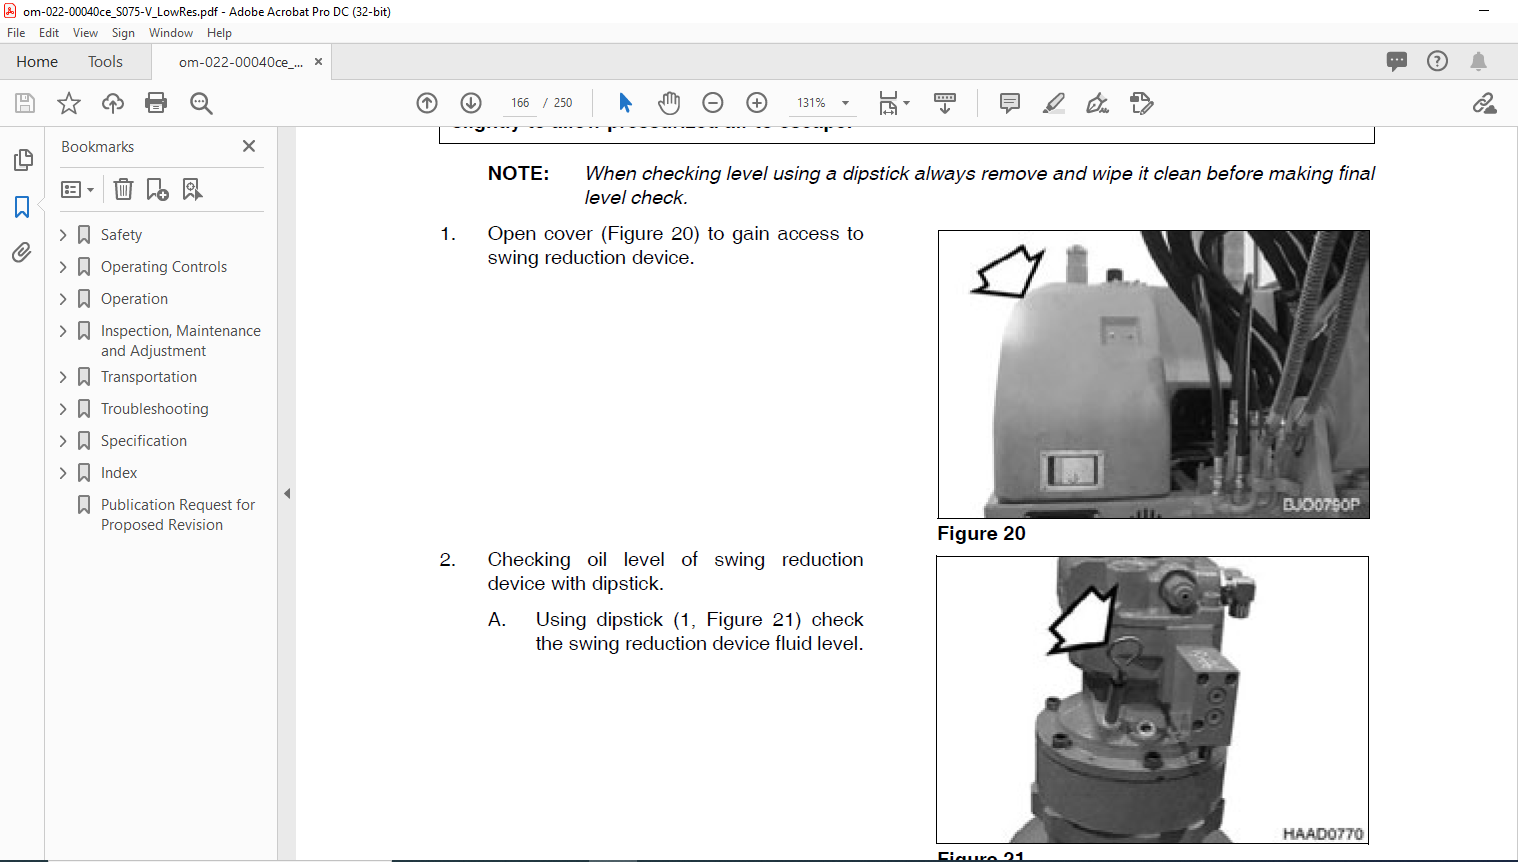
Task: Toggle scrolling mode icon
Action: [945, 103]
